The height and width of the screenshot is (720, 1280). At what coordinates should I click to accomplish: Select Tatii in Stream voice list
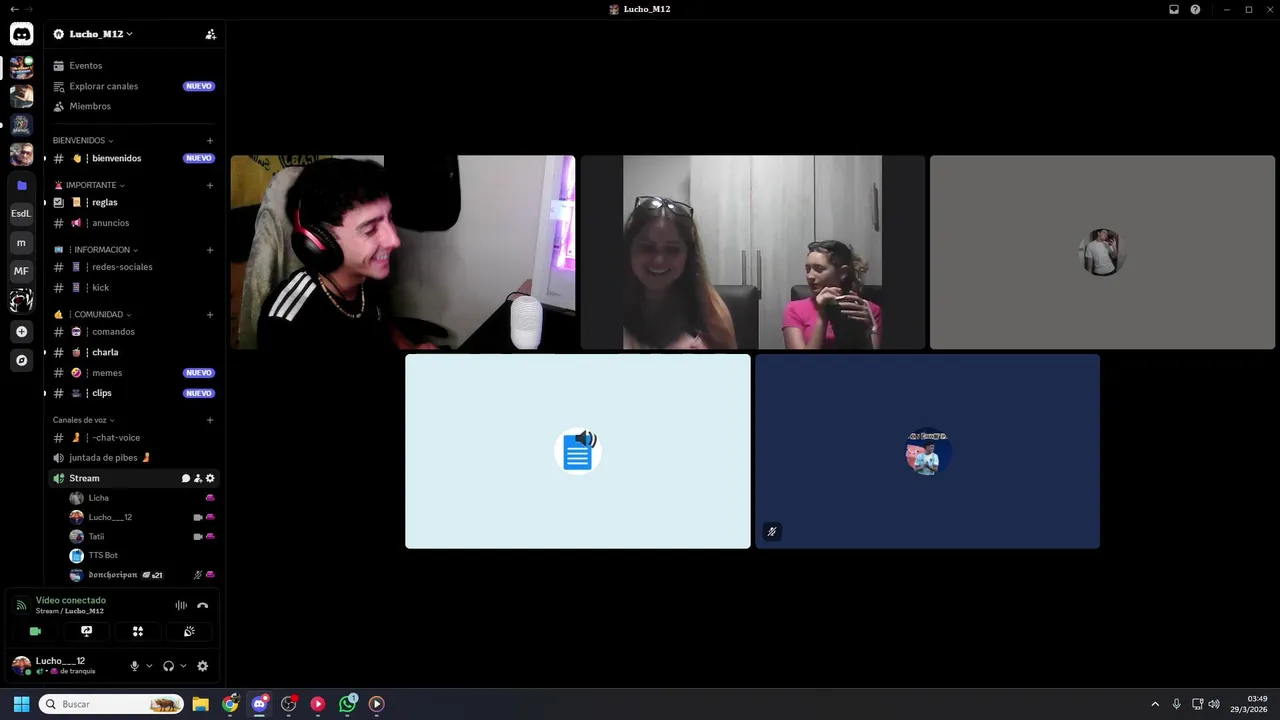click(142, 536)
